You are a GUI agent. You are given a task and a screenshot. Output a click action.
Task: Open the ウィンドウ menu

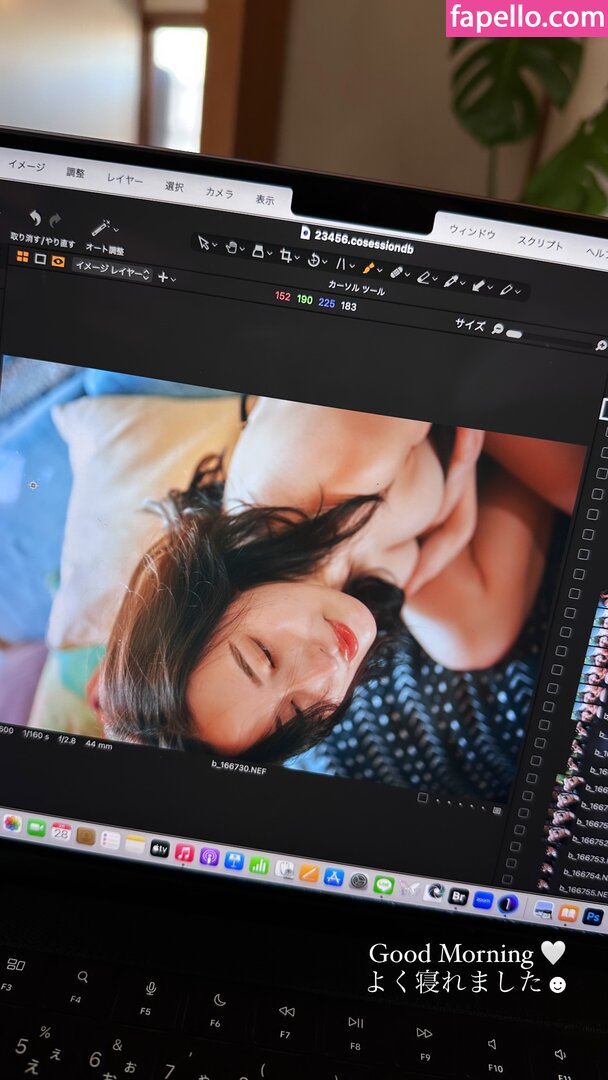pos(471,232)
